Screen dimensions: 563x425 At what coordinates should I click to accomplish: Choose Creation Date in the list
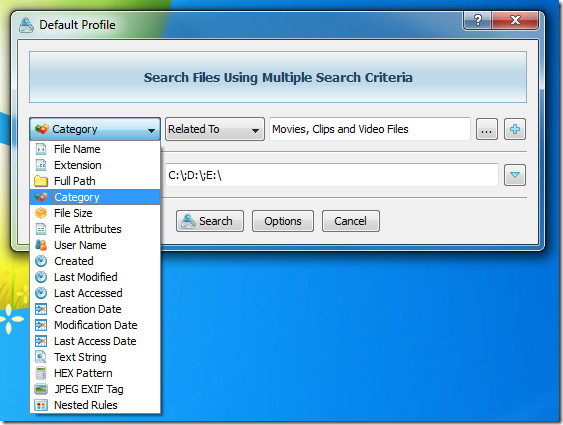point(95,309)
